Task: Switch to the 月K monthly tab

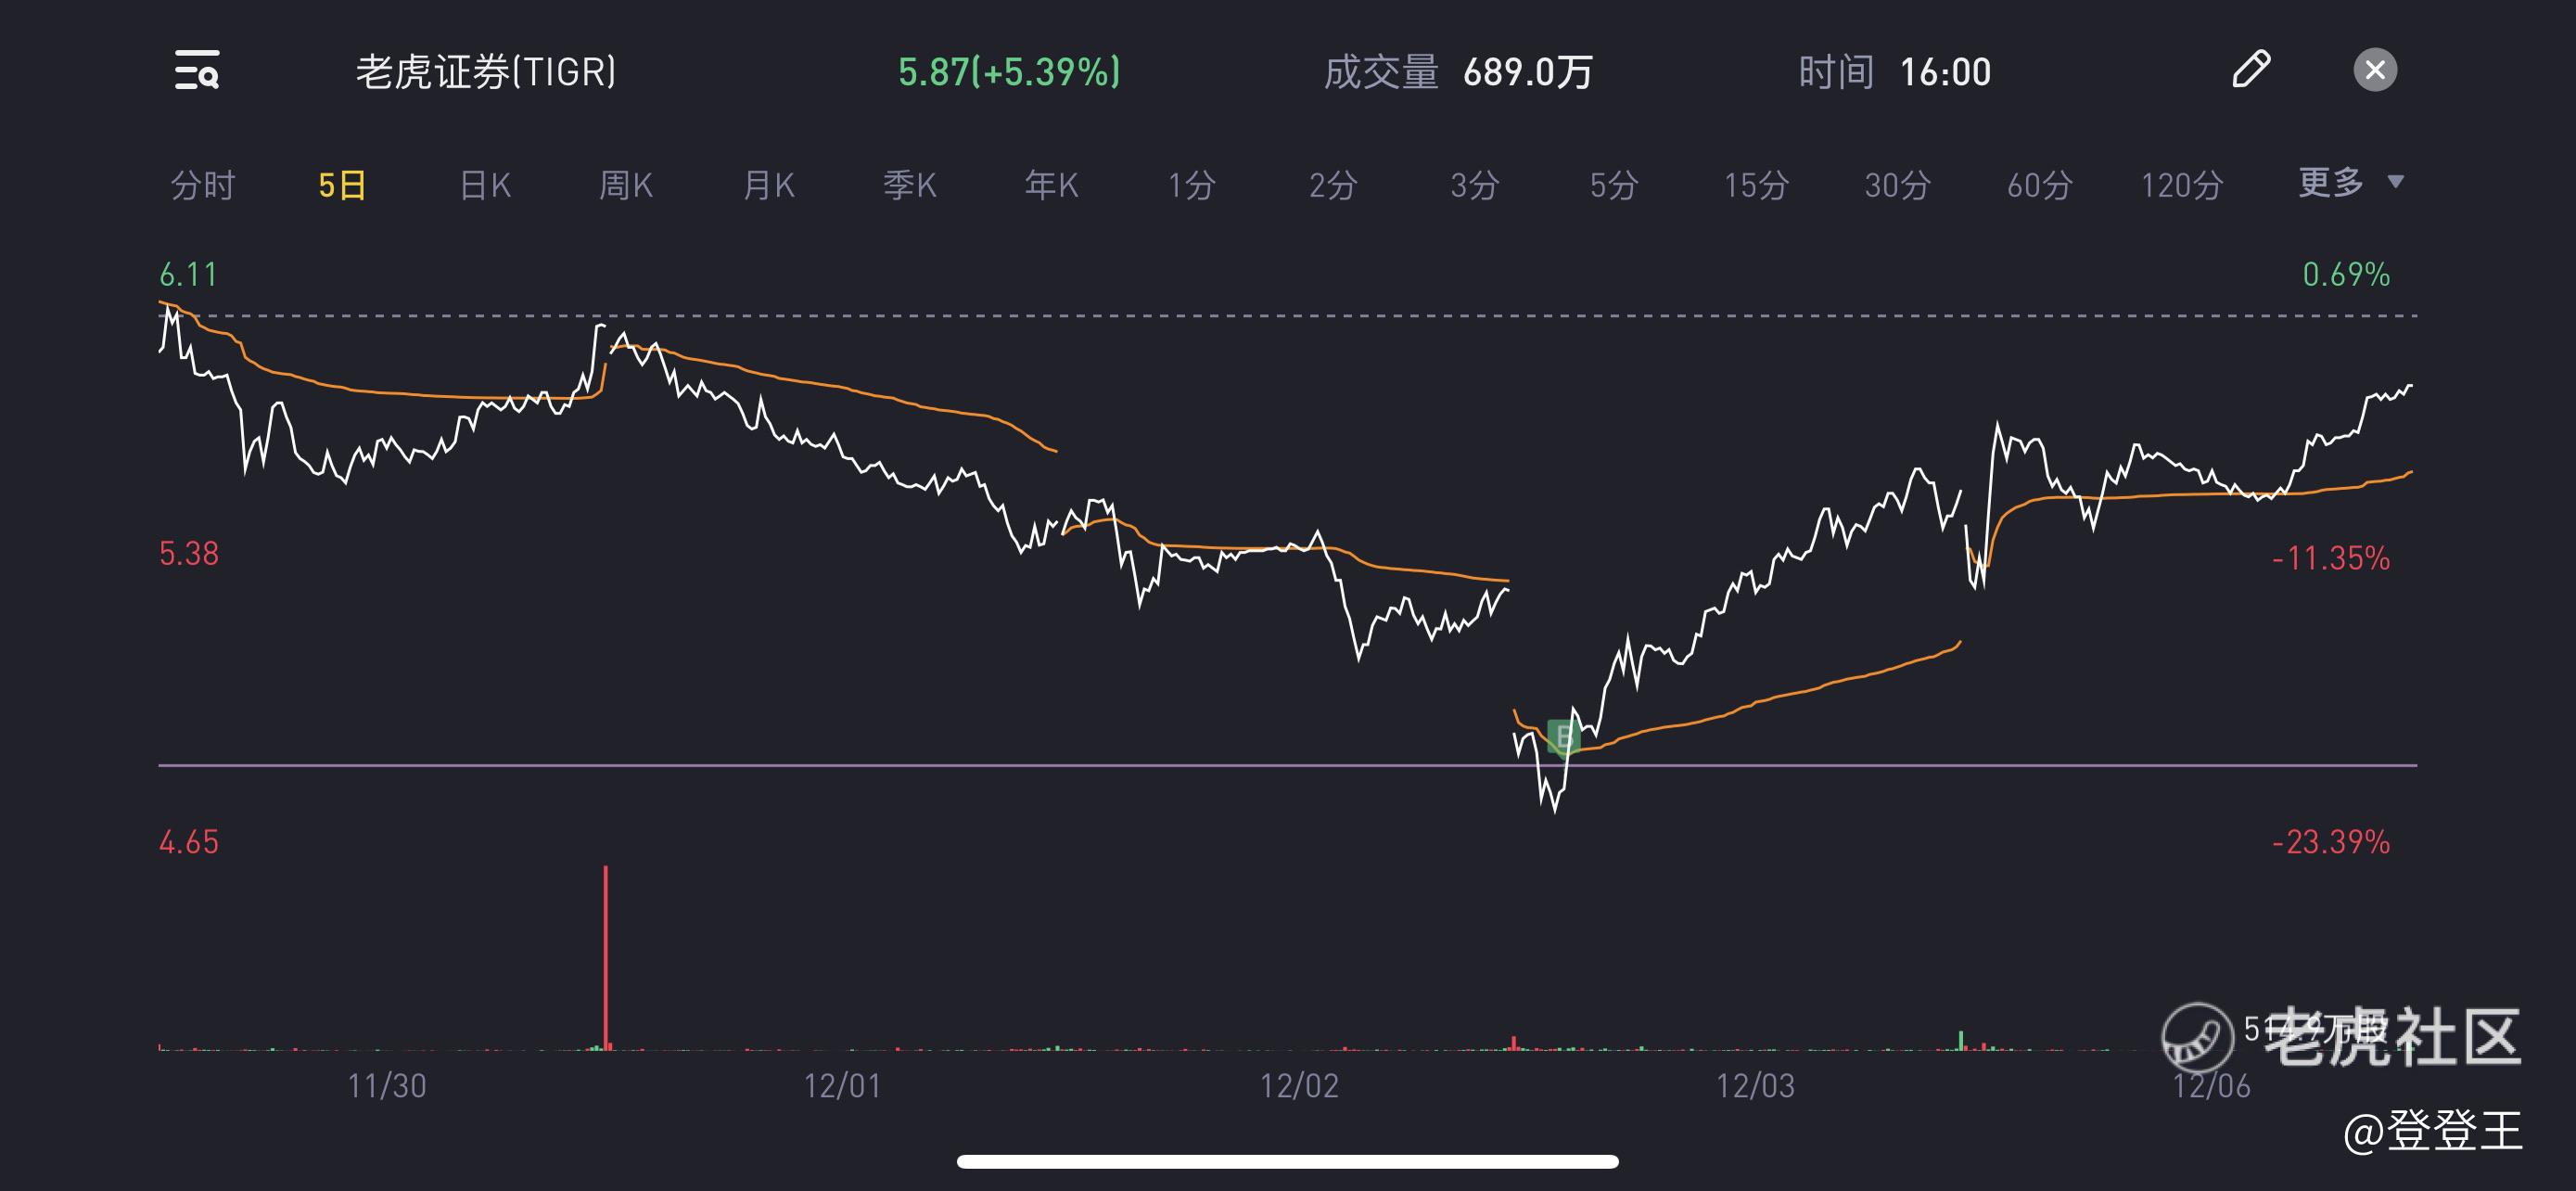Action: (768, 185)
